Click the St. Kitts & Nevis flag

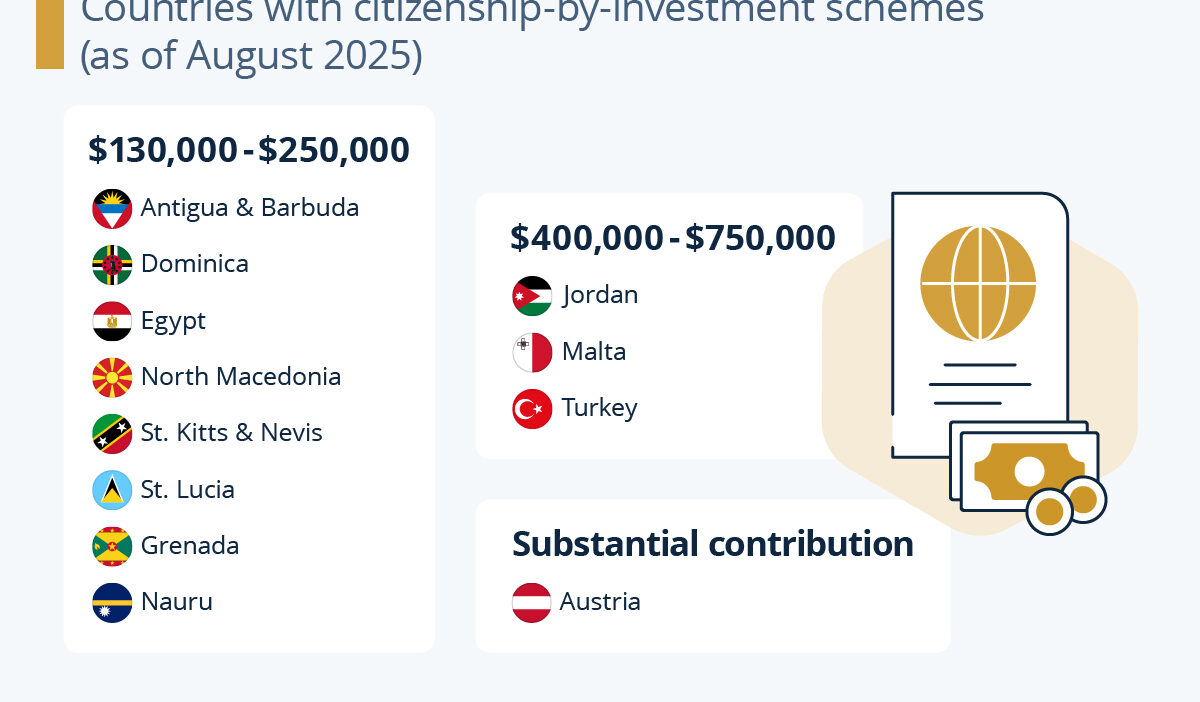tap(112, 434)
